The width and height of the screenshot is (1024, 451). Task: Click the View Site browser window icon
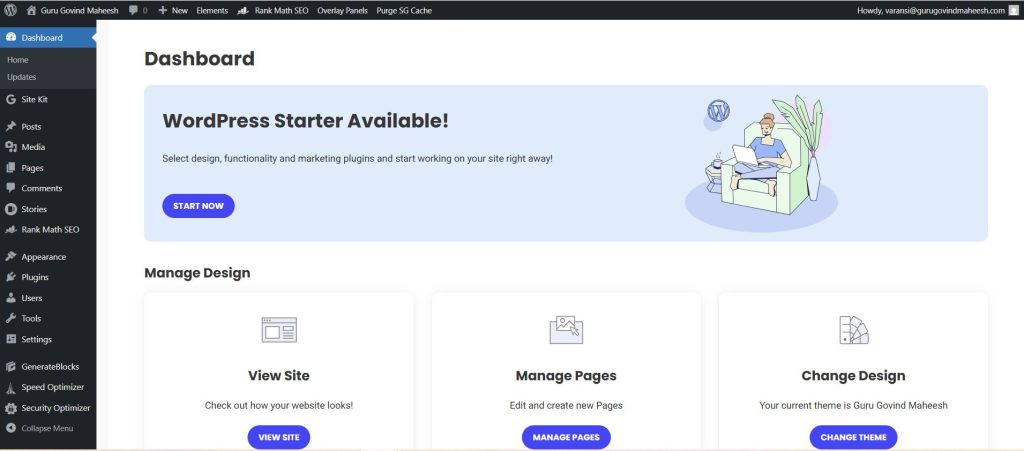pyautogui.click(x=279, y=330)
